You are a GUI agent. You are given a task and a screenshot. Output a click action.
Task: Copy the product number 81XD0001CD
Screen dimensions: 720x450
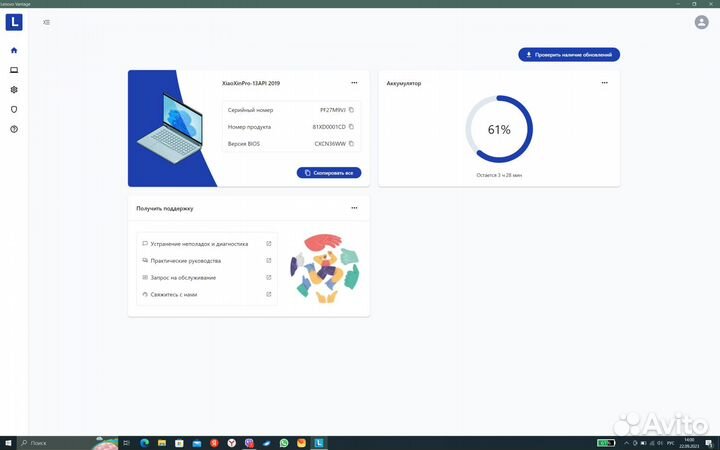point(351,127)
